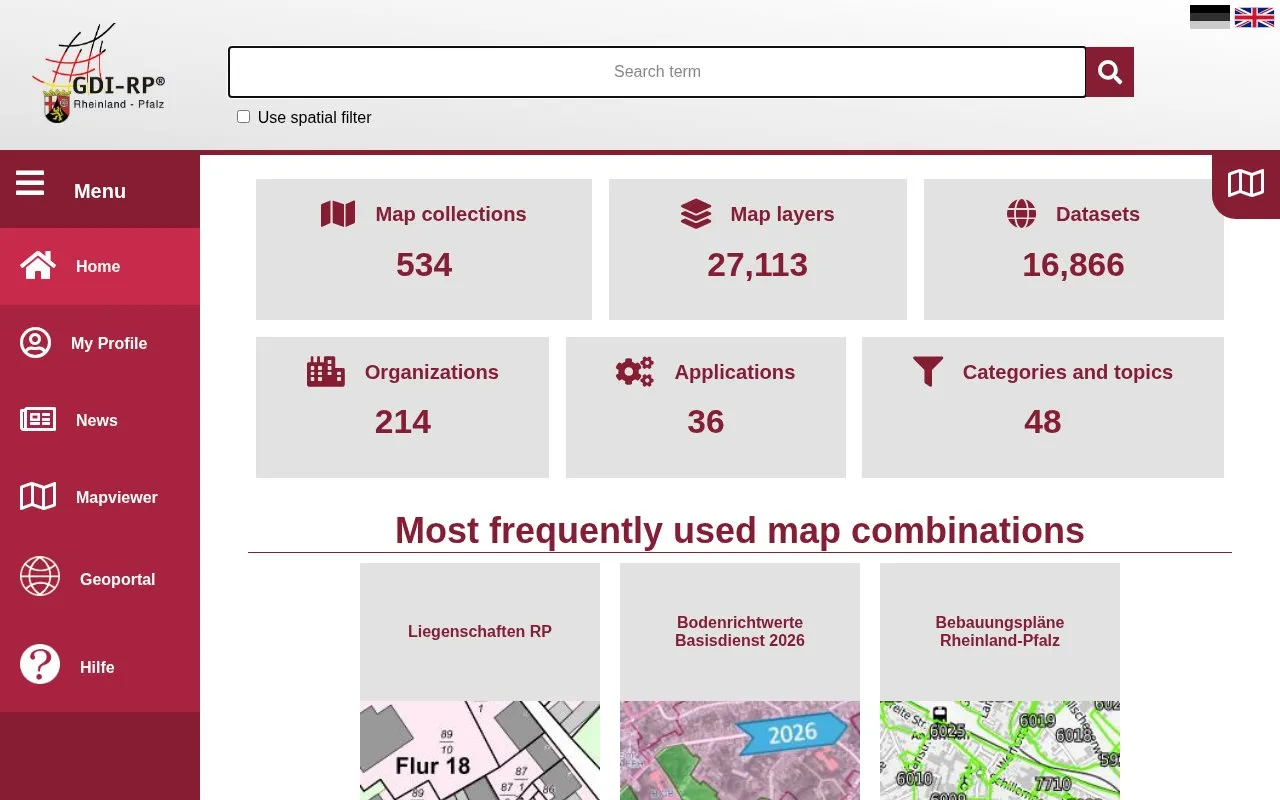Open the Map collections tile label
The height and width of the screenshot is (800, 1280).
tap(451, 214)
